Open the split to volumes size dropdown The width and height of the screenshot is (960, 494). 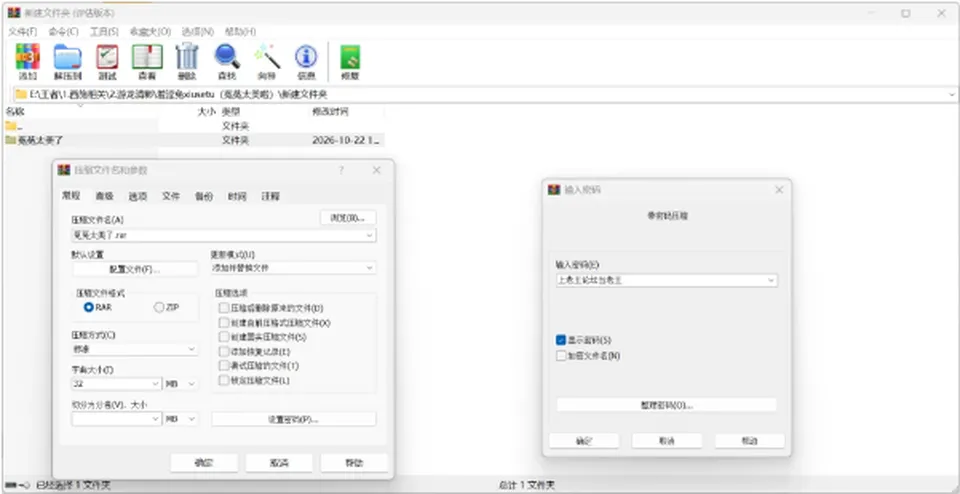point(155,419)
